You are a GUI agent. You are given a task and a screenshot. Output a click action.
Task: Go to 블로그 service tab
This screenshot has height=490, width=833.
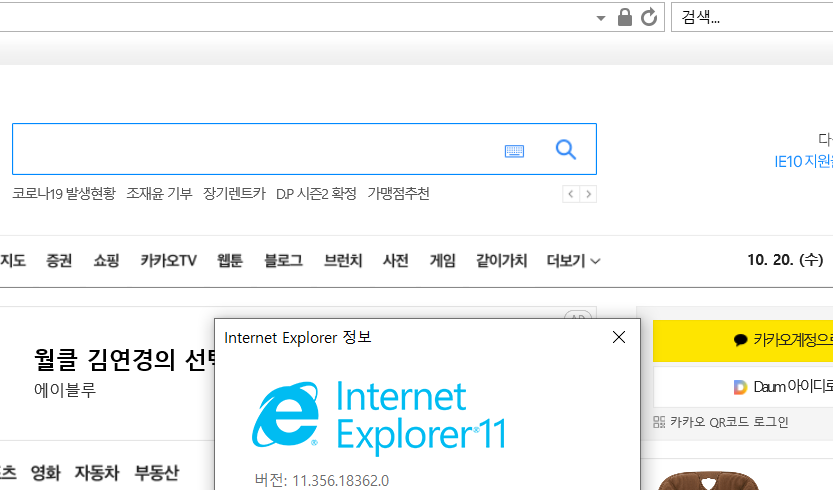tap(284, 260)
